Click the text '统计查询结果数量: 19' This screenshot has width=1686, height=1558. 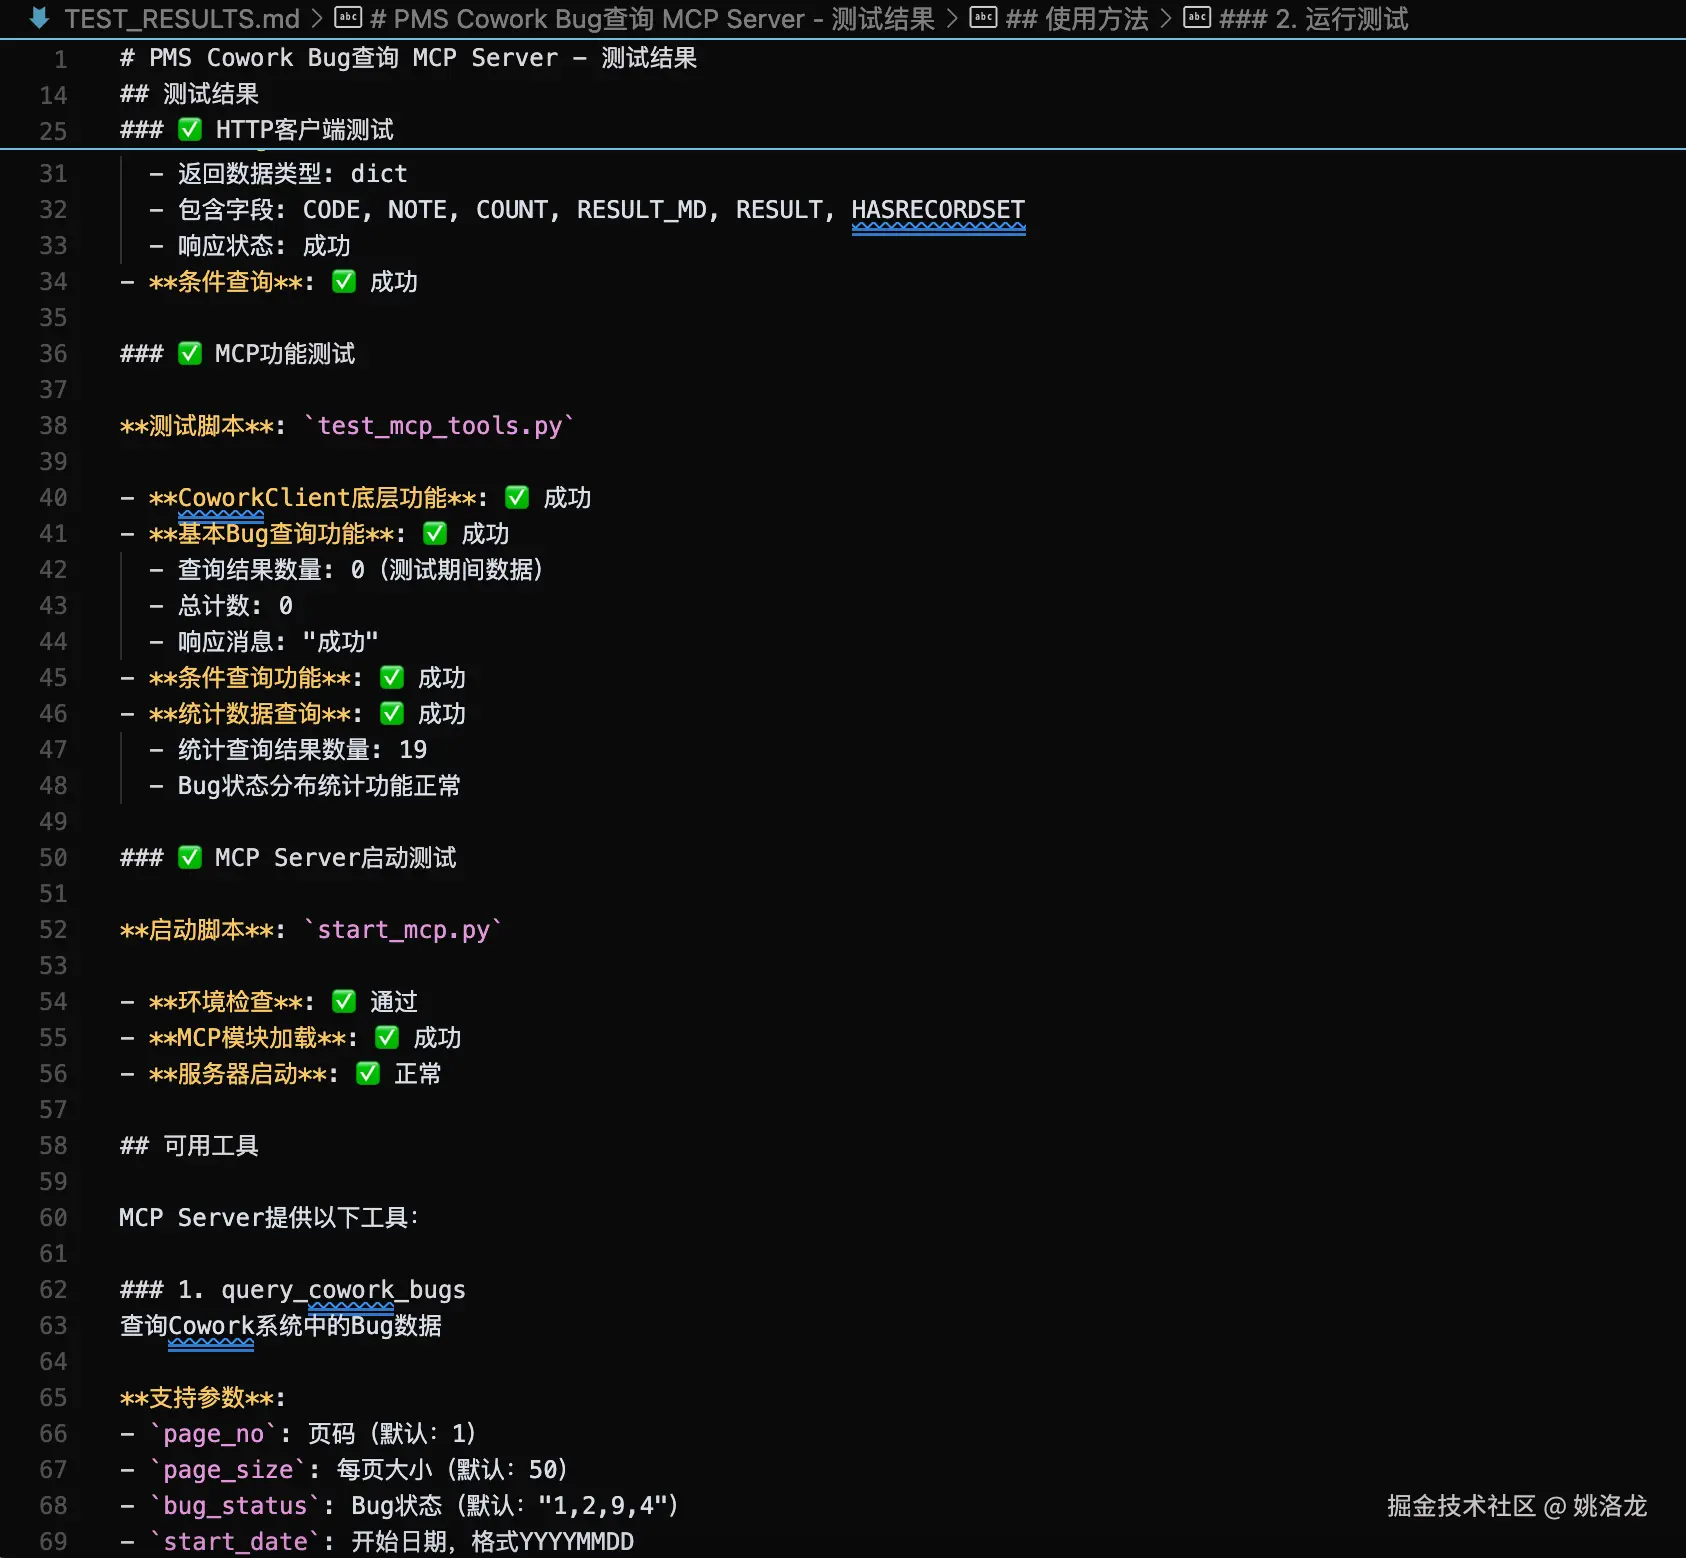pyautogui.click(x=302, y=750)
